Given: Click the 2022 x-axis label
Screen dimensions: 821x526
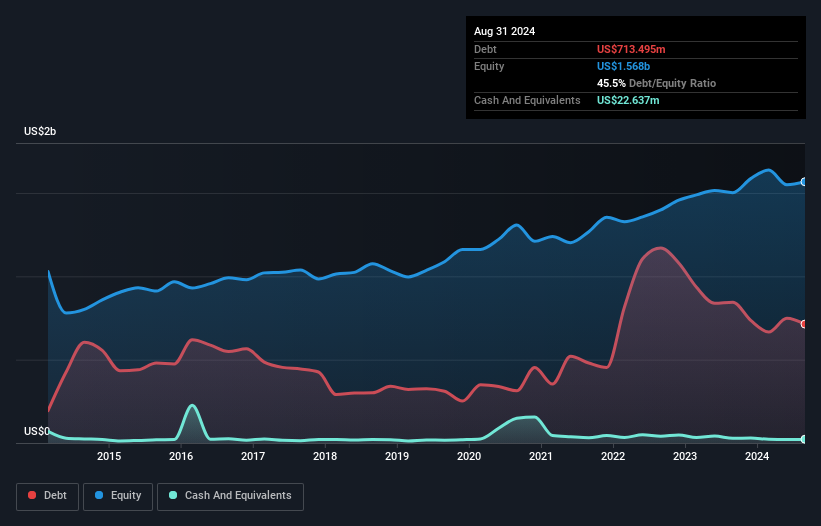Looking at the screenshot, I should pyautogui.click(x=613, y=456).
